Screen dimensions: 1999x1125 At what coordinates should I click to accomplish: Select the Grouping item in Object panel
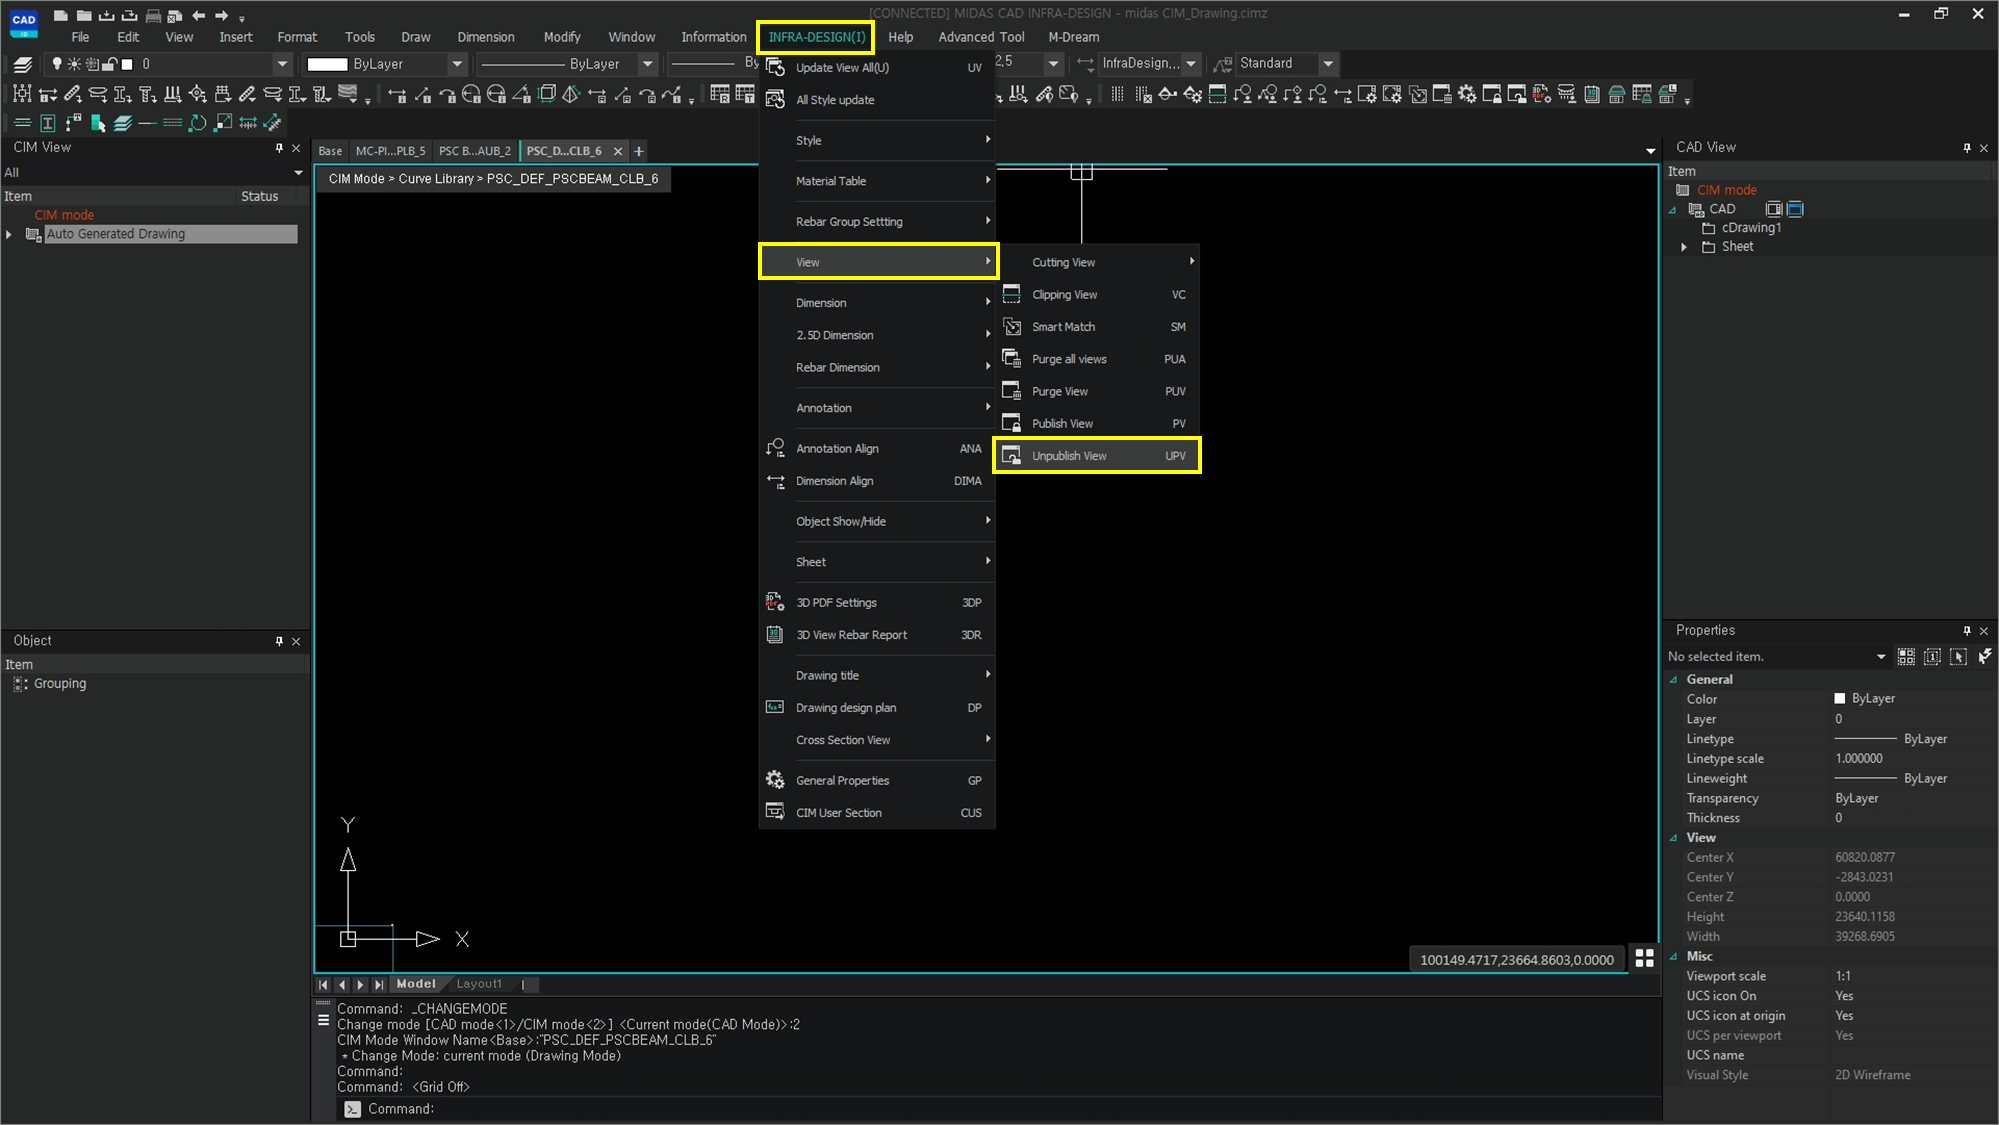(x=60, y=684)
